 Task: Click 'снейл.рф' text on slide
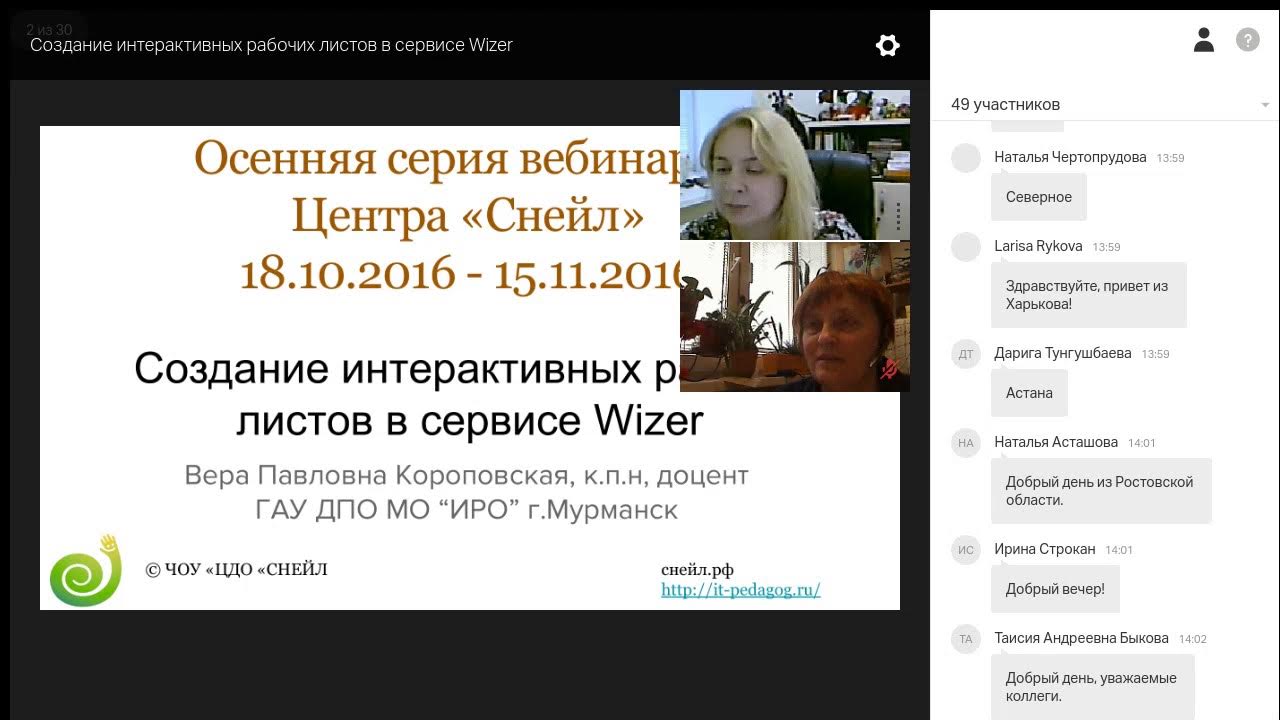tap(697, 570)
